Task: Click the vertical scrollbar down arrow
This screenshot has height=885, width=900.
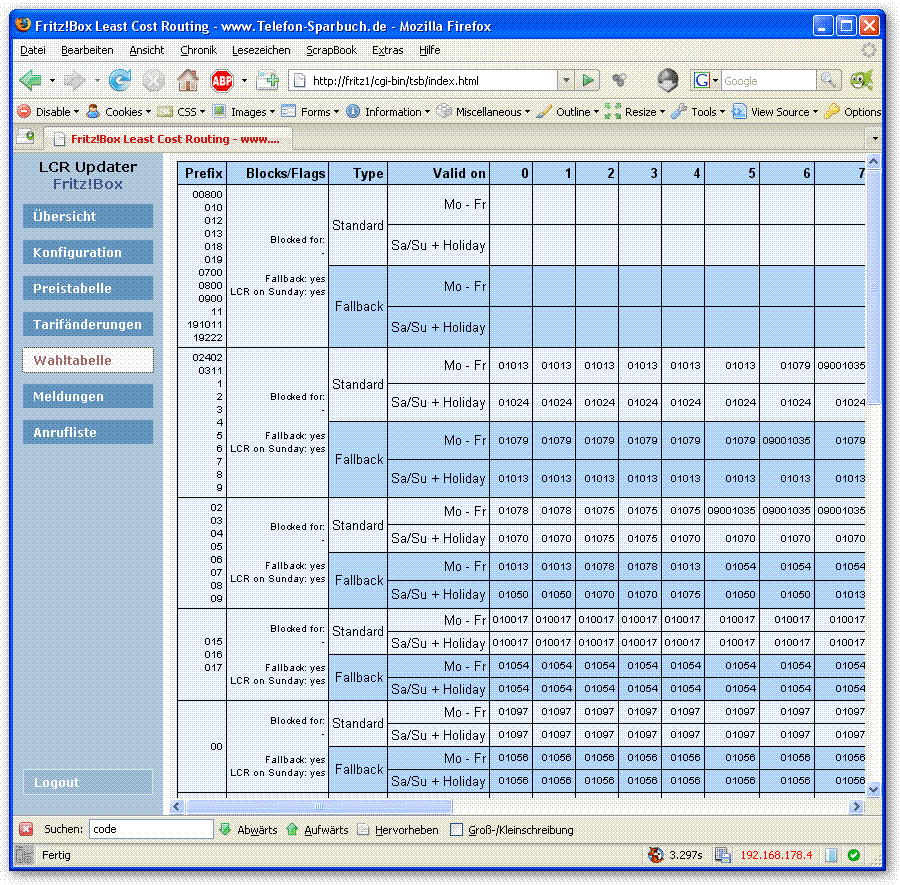Action: pos(873,790)
